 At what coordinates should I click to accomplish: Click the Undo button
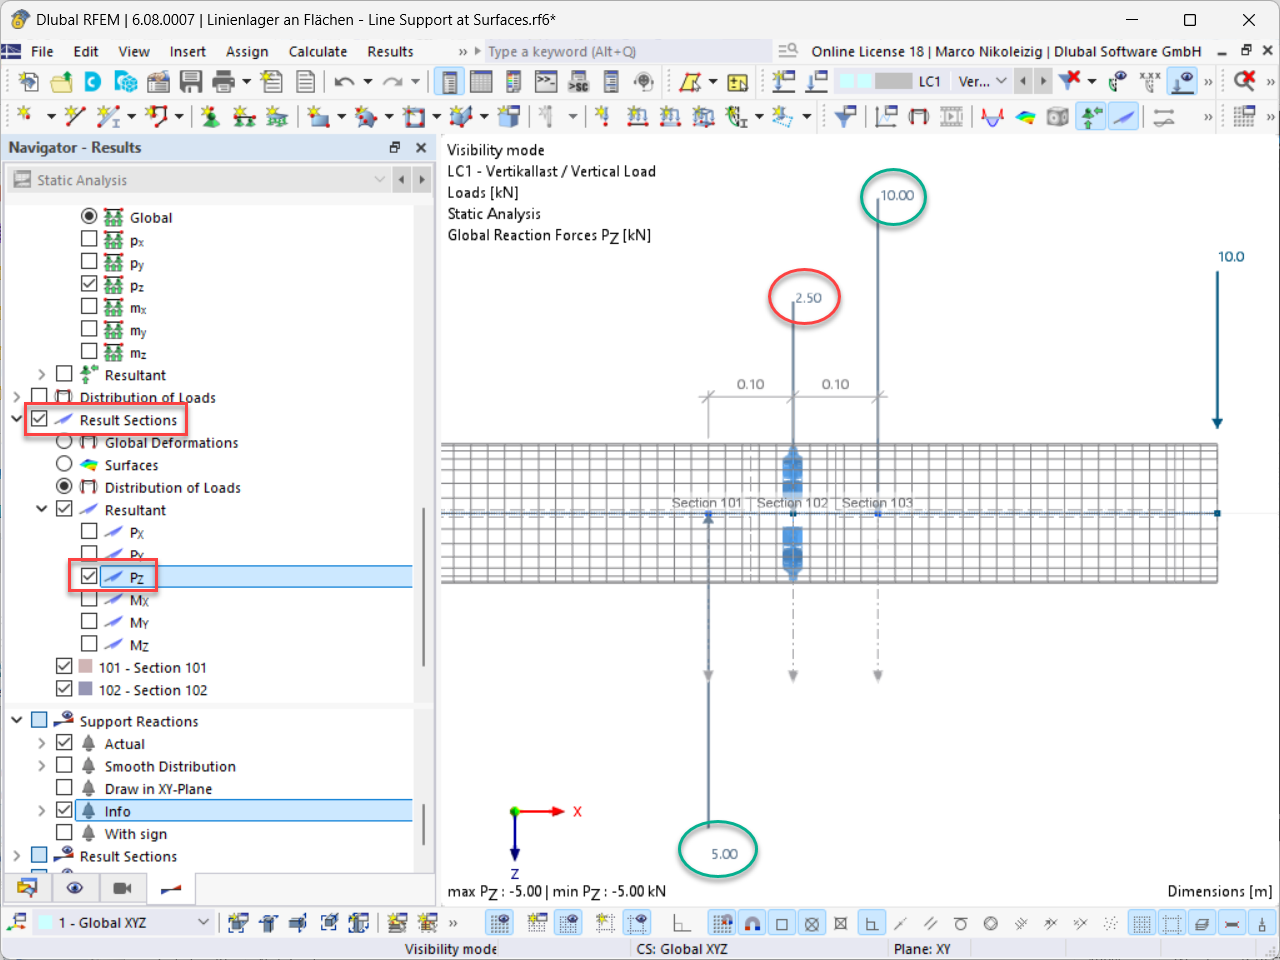(x=344, y=80)
